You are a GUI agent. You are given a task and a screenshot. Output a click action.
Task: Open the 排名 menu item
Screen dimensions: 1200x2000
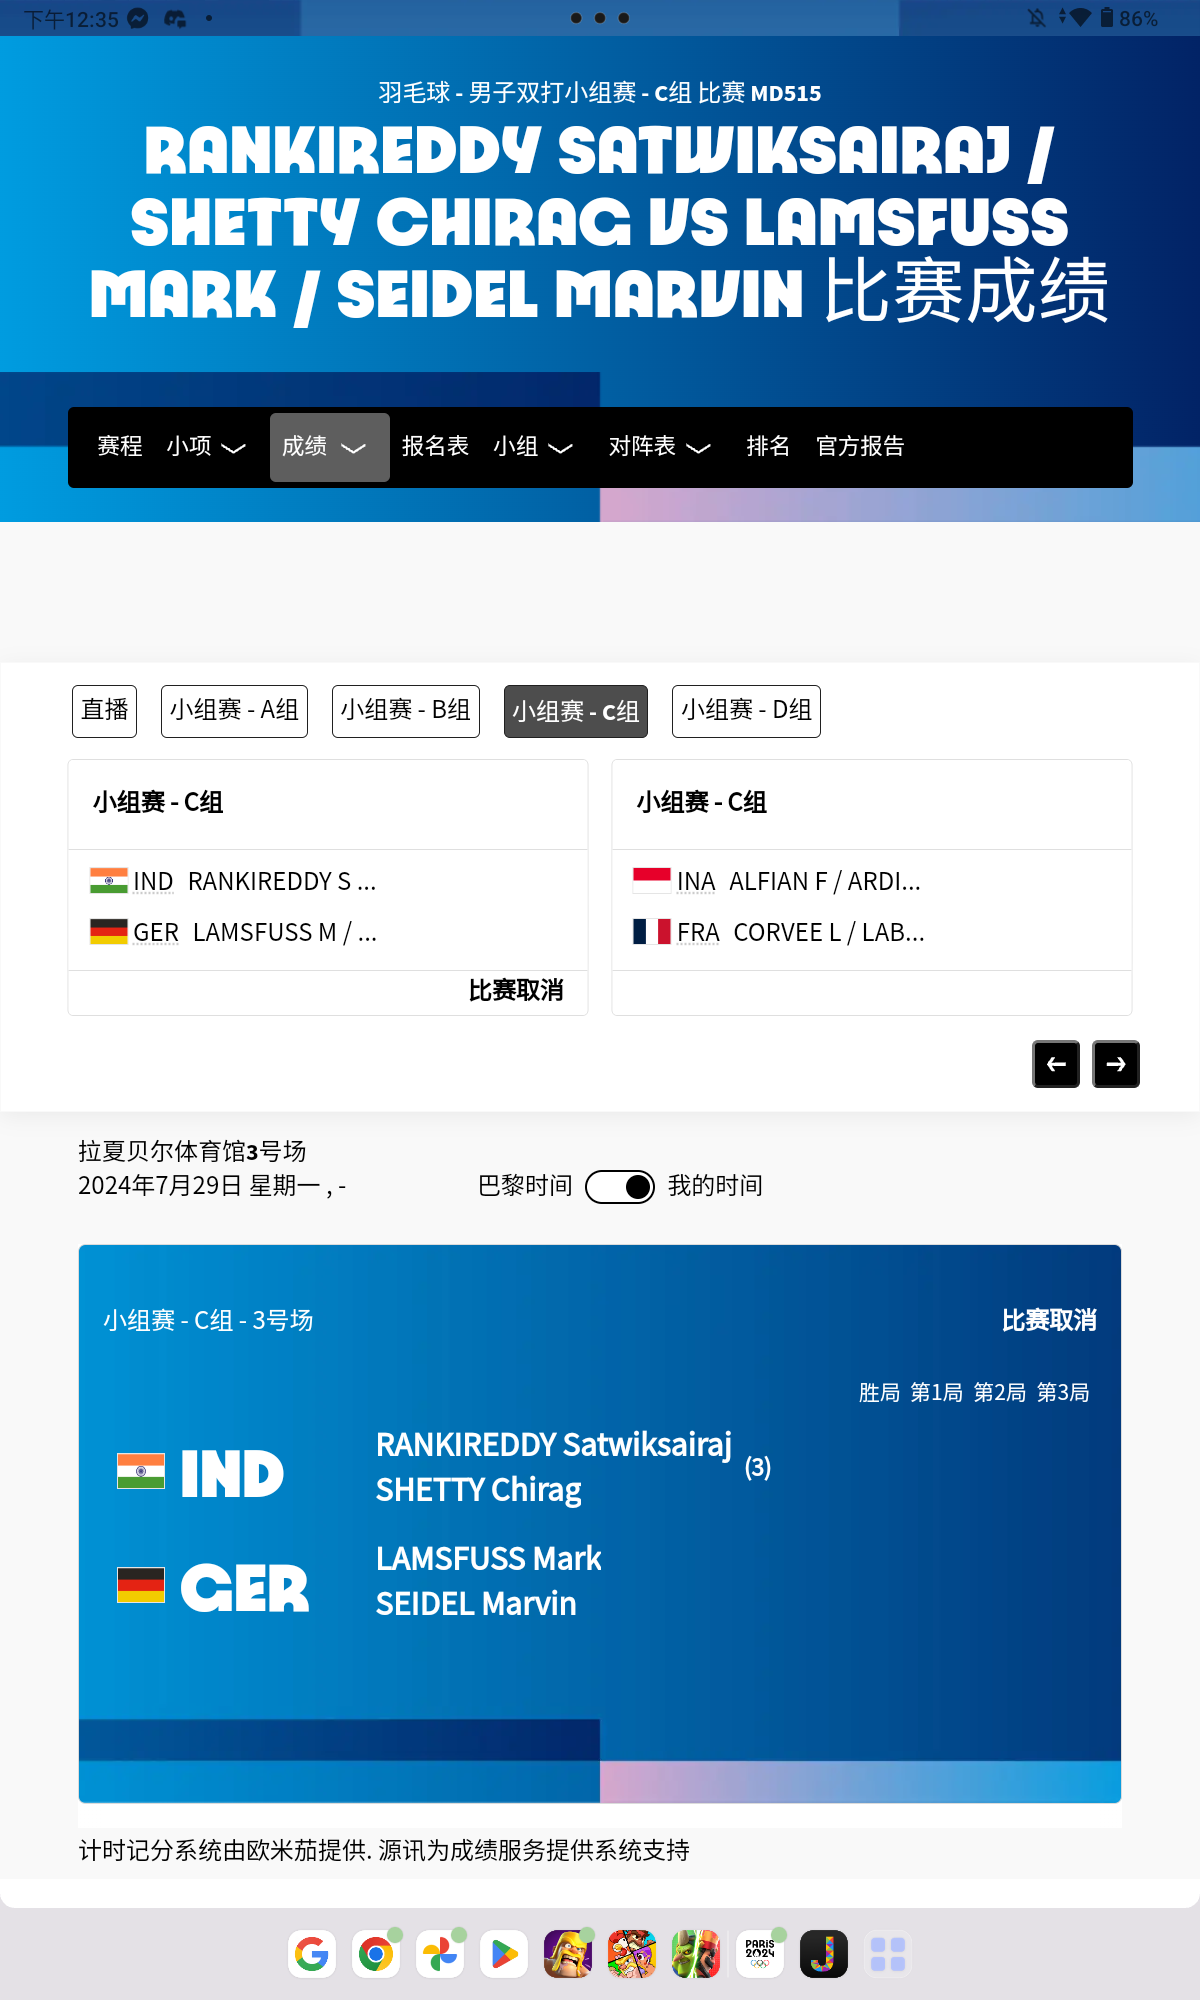pos(768,446)
